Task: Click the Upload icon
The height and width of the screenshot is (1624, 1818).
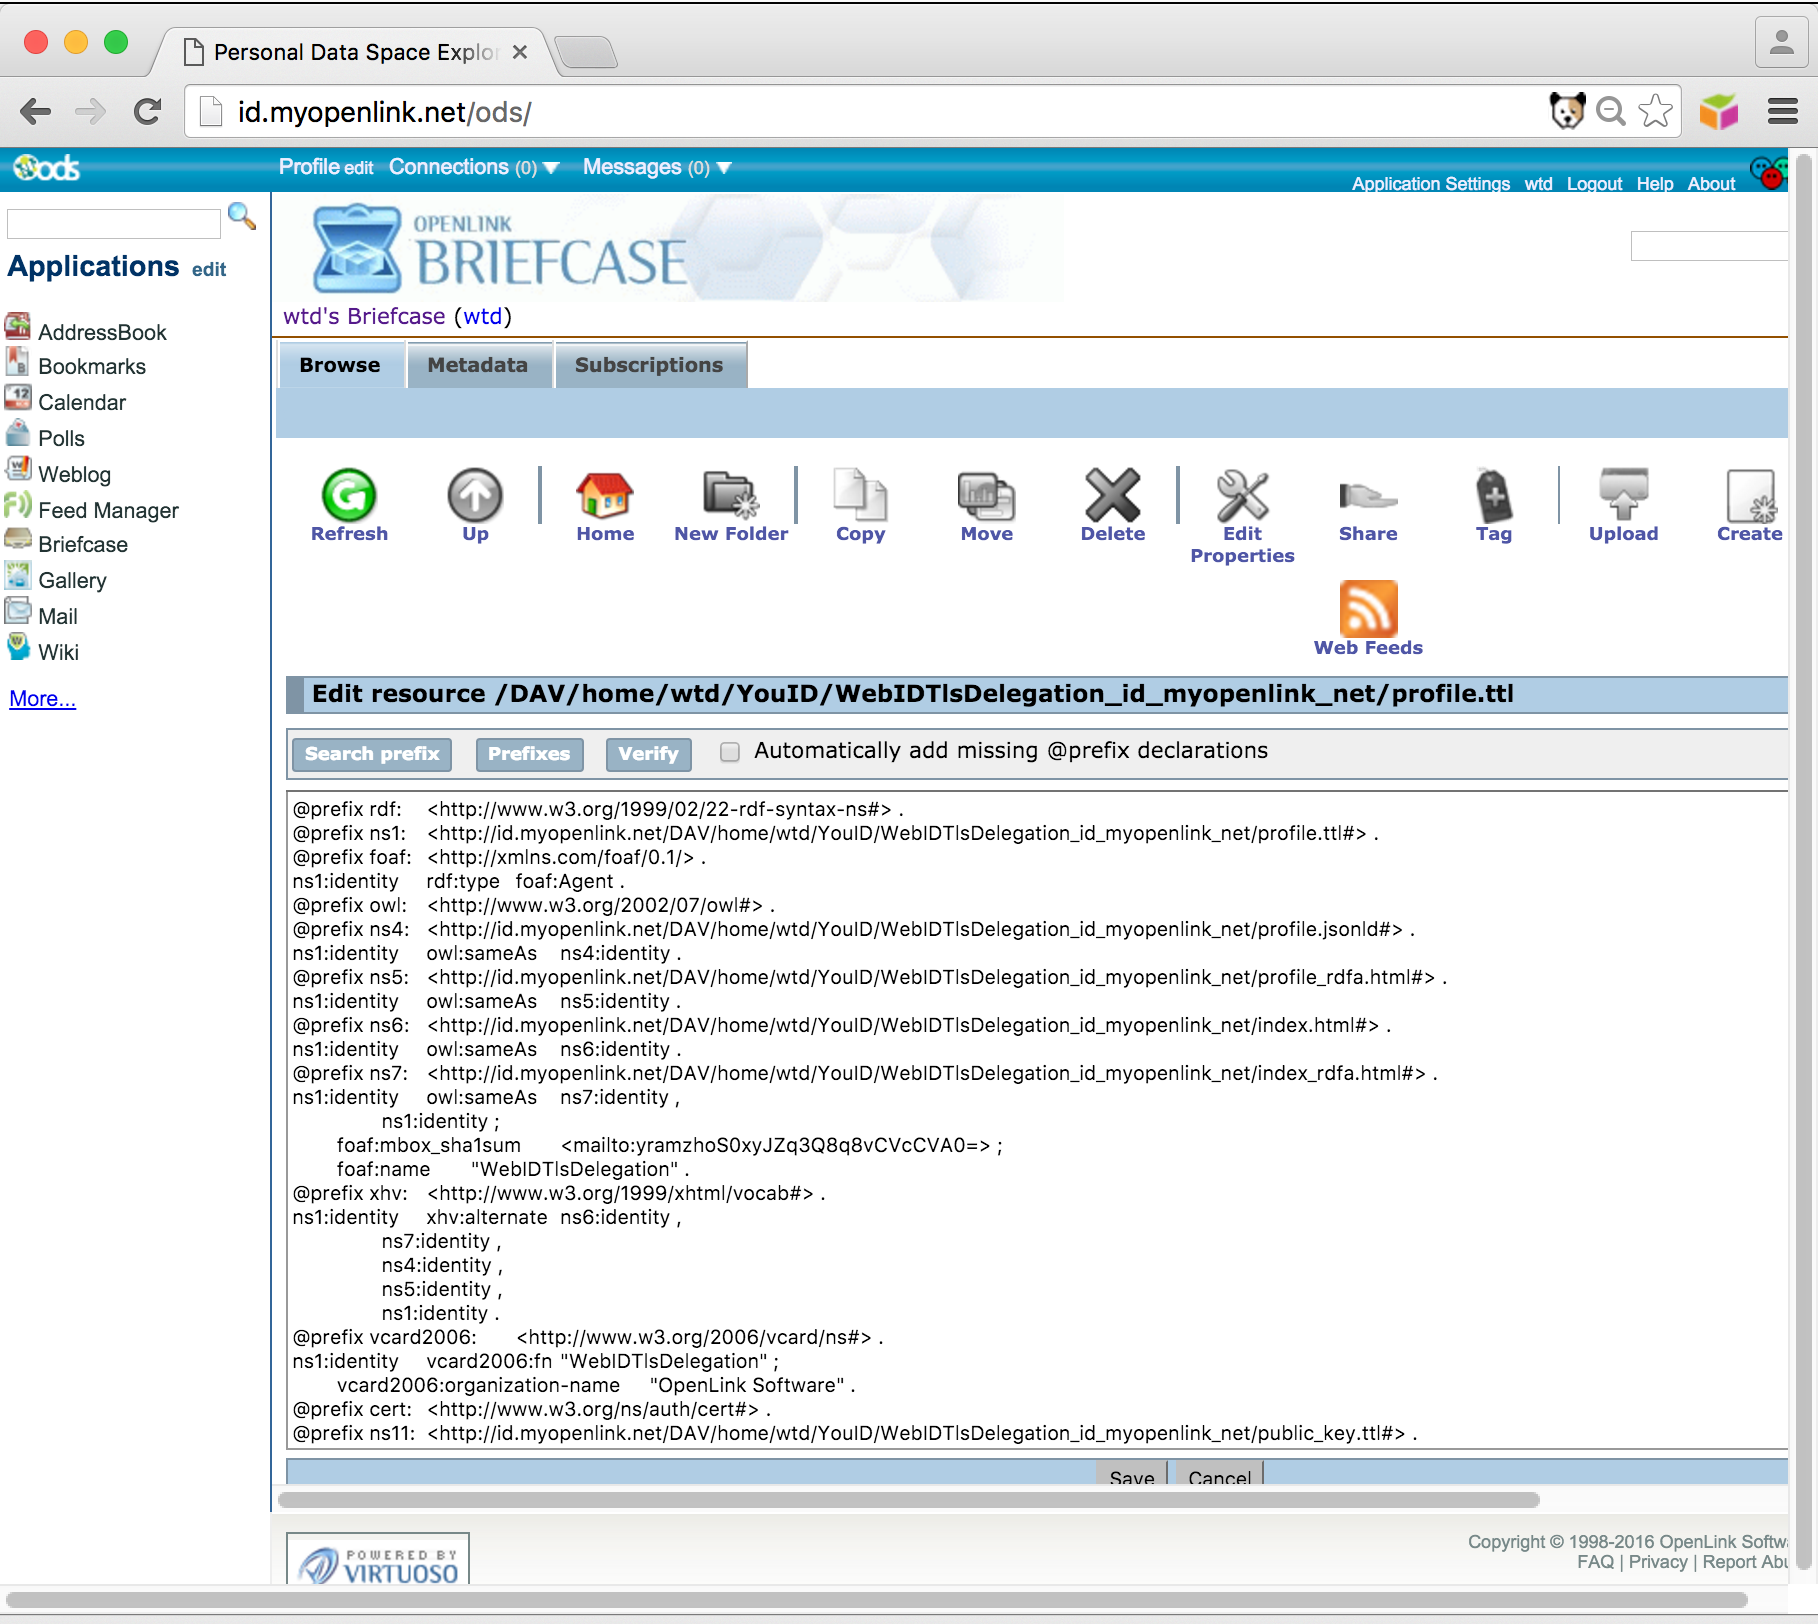Action: click(x=1623, y=496)
